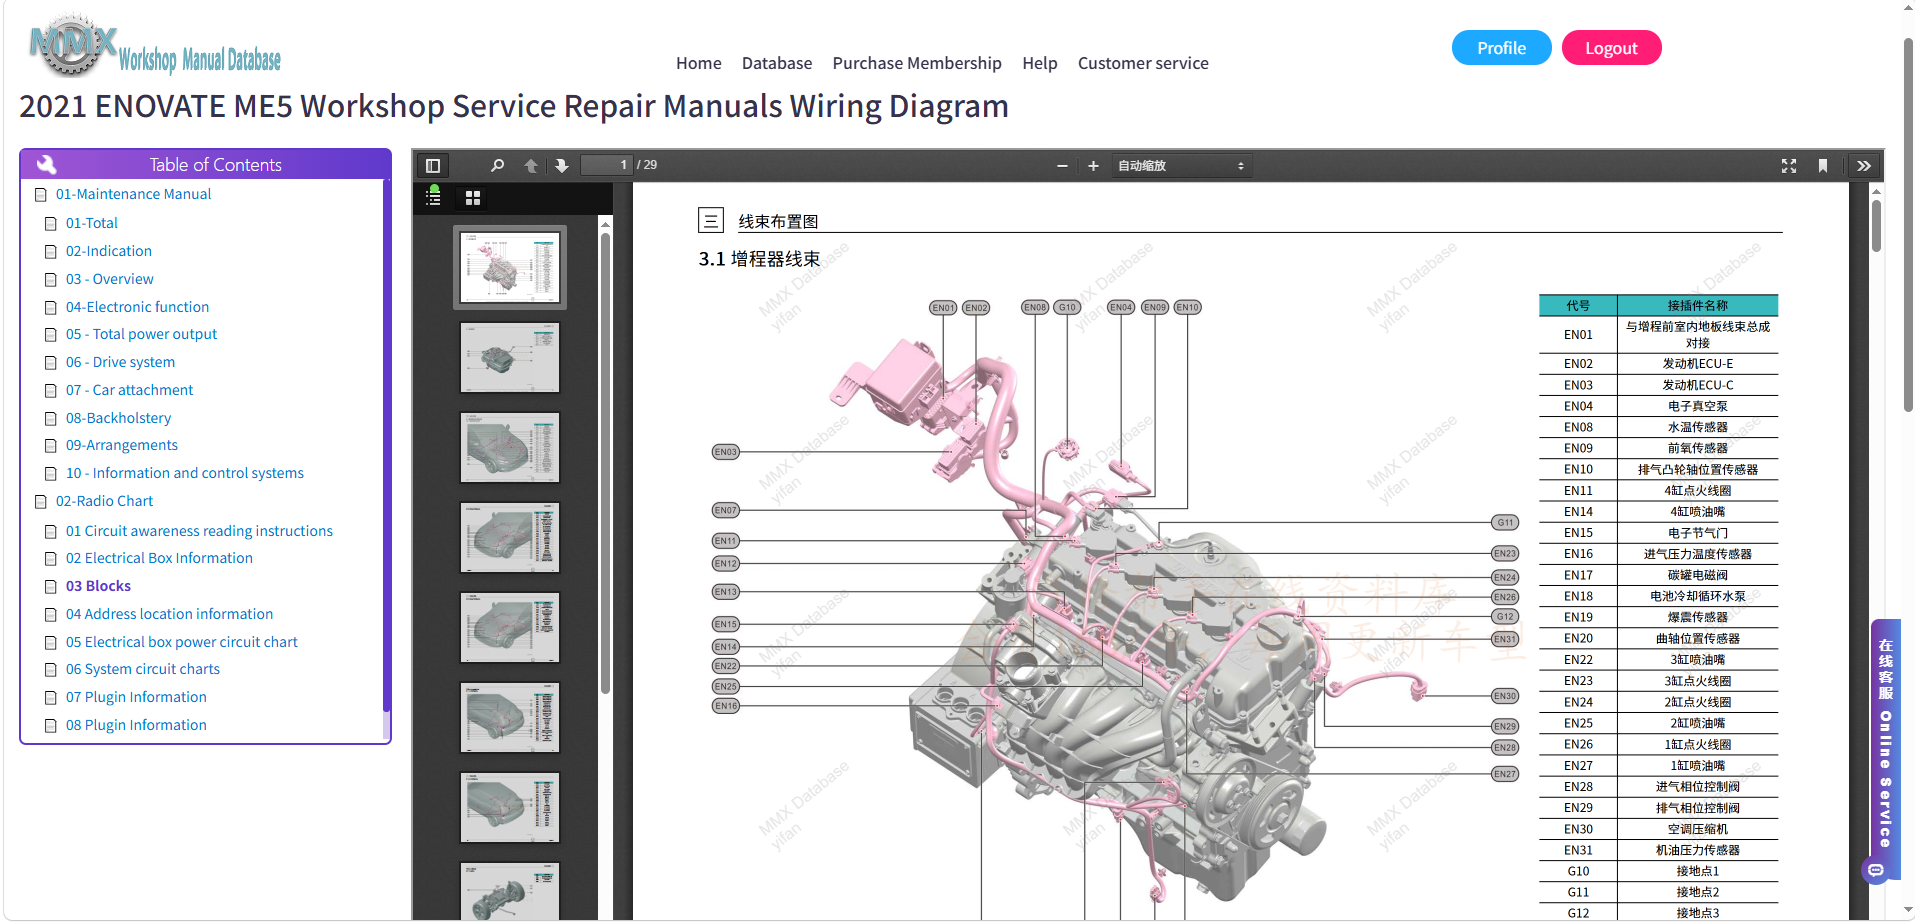Open the PDF find-in-document search

(497, 166)
